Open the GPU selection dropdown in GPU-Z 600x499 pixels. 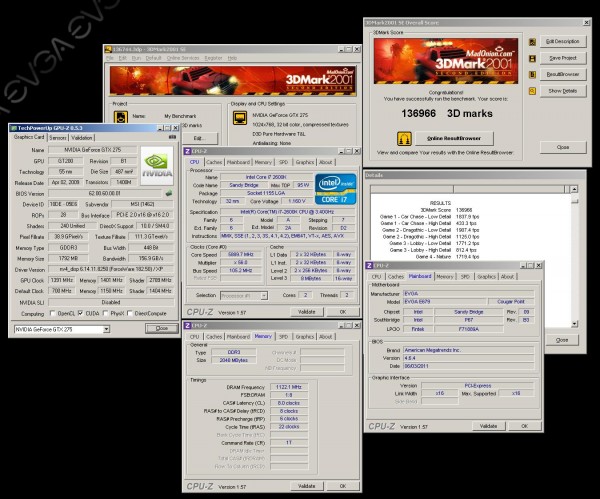tap(106, 329)
